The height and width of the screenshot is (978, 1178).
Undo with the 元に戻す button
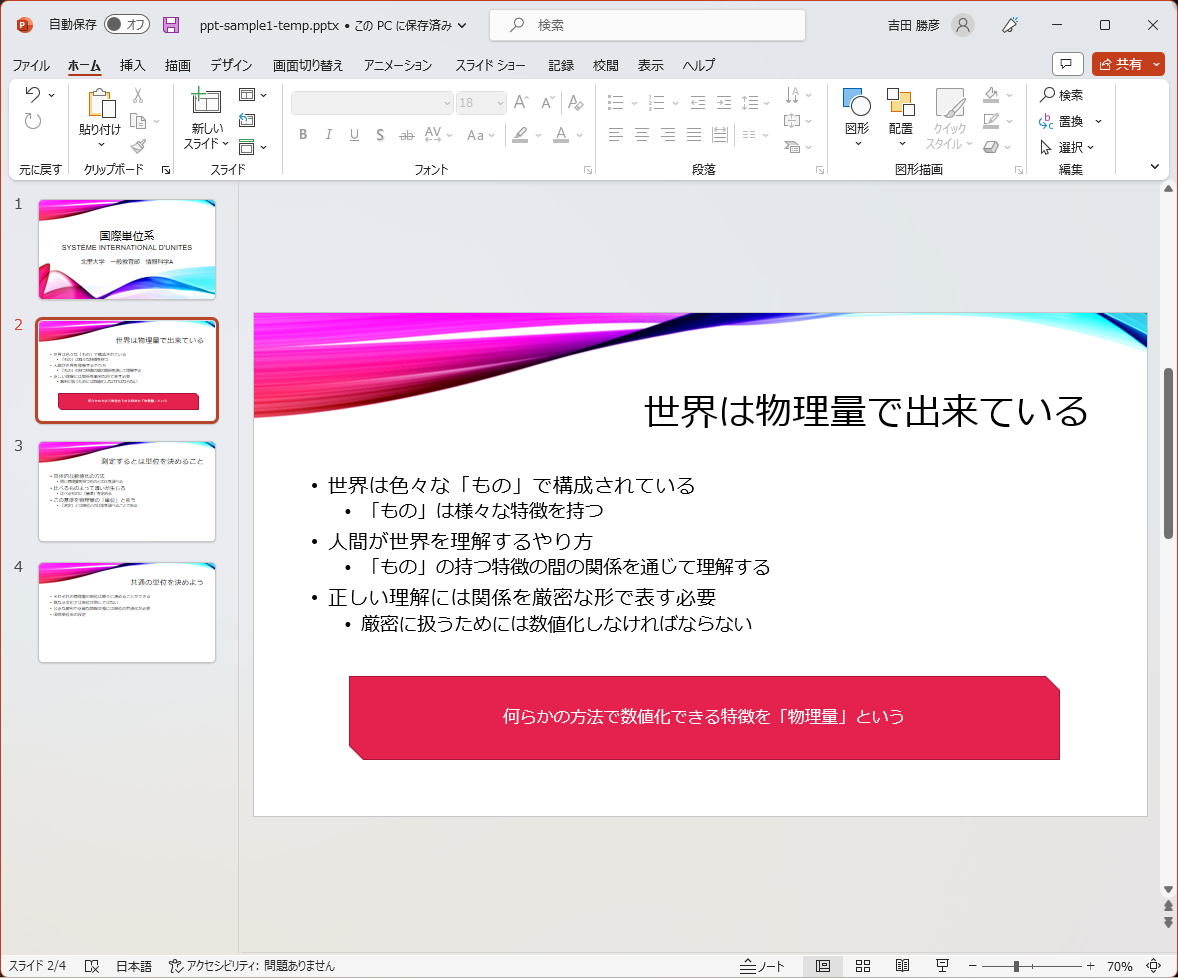34,94
